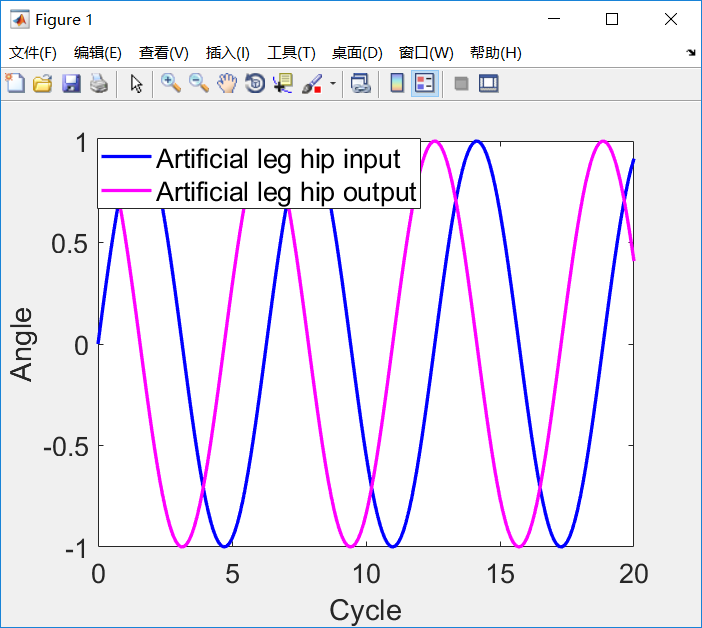Click the Show Plot Tools icon
This screenshot has width=702, height=628.
point(488,84)
